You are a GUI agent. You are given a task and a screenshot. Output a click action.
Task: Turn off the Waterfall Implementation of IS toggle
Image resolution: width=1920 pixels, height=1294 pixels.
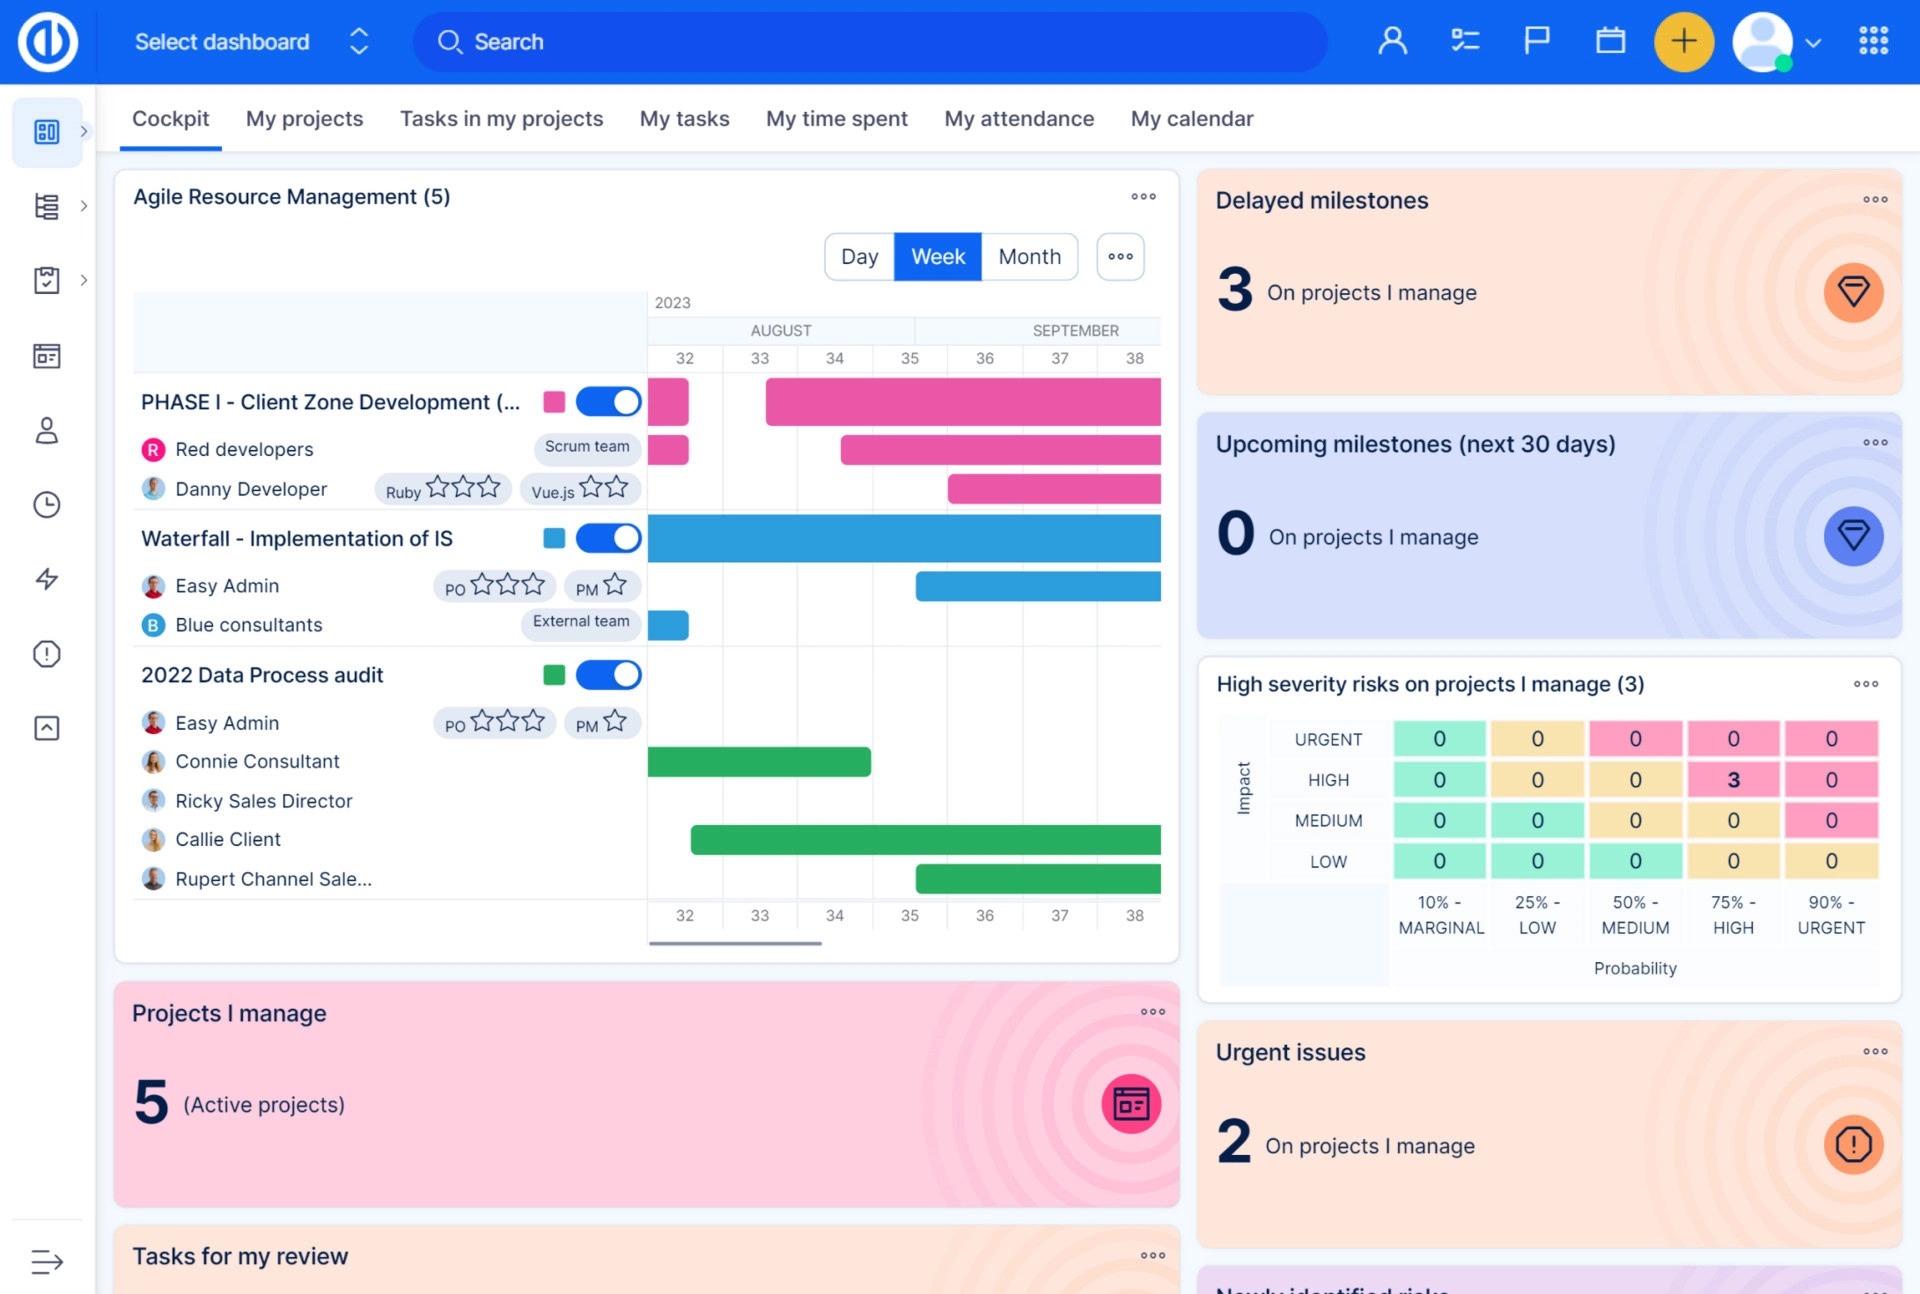(x=607, y=537)
